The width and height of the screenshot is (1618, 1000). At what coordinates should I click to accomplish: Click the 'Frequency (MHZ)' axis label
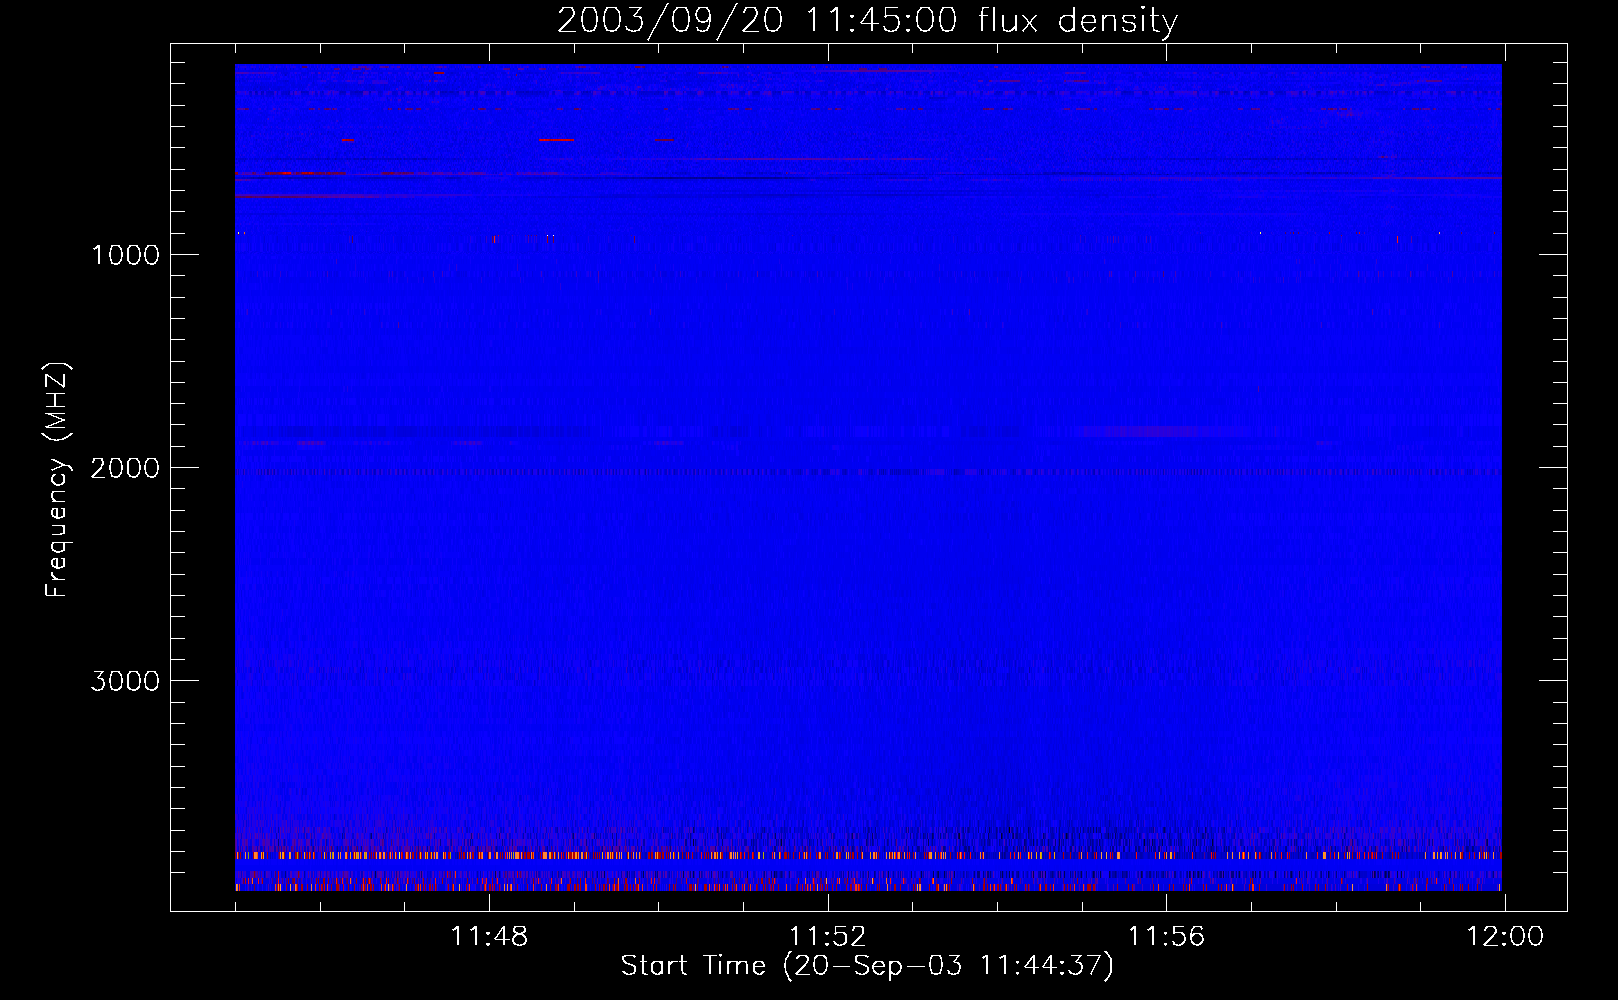point(57,480)
